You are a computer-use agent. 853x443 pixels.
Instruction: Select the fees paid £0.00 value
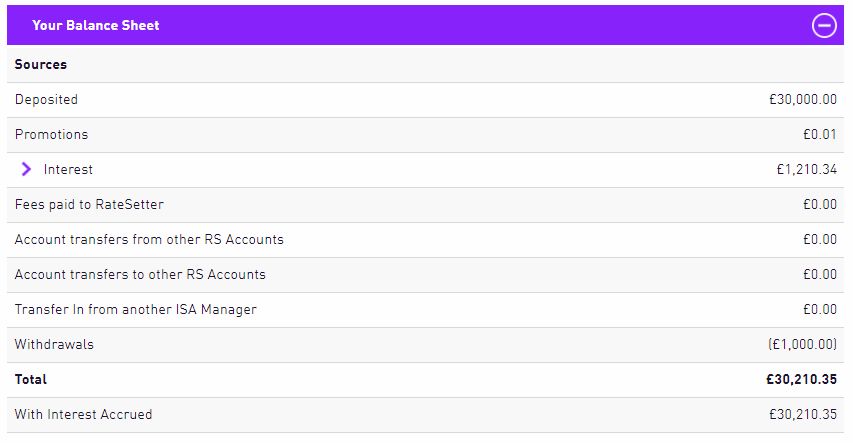pos(820,204)
